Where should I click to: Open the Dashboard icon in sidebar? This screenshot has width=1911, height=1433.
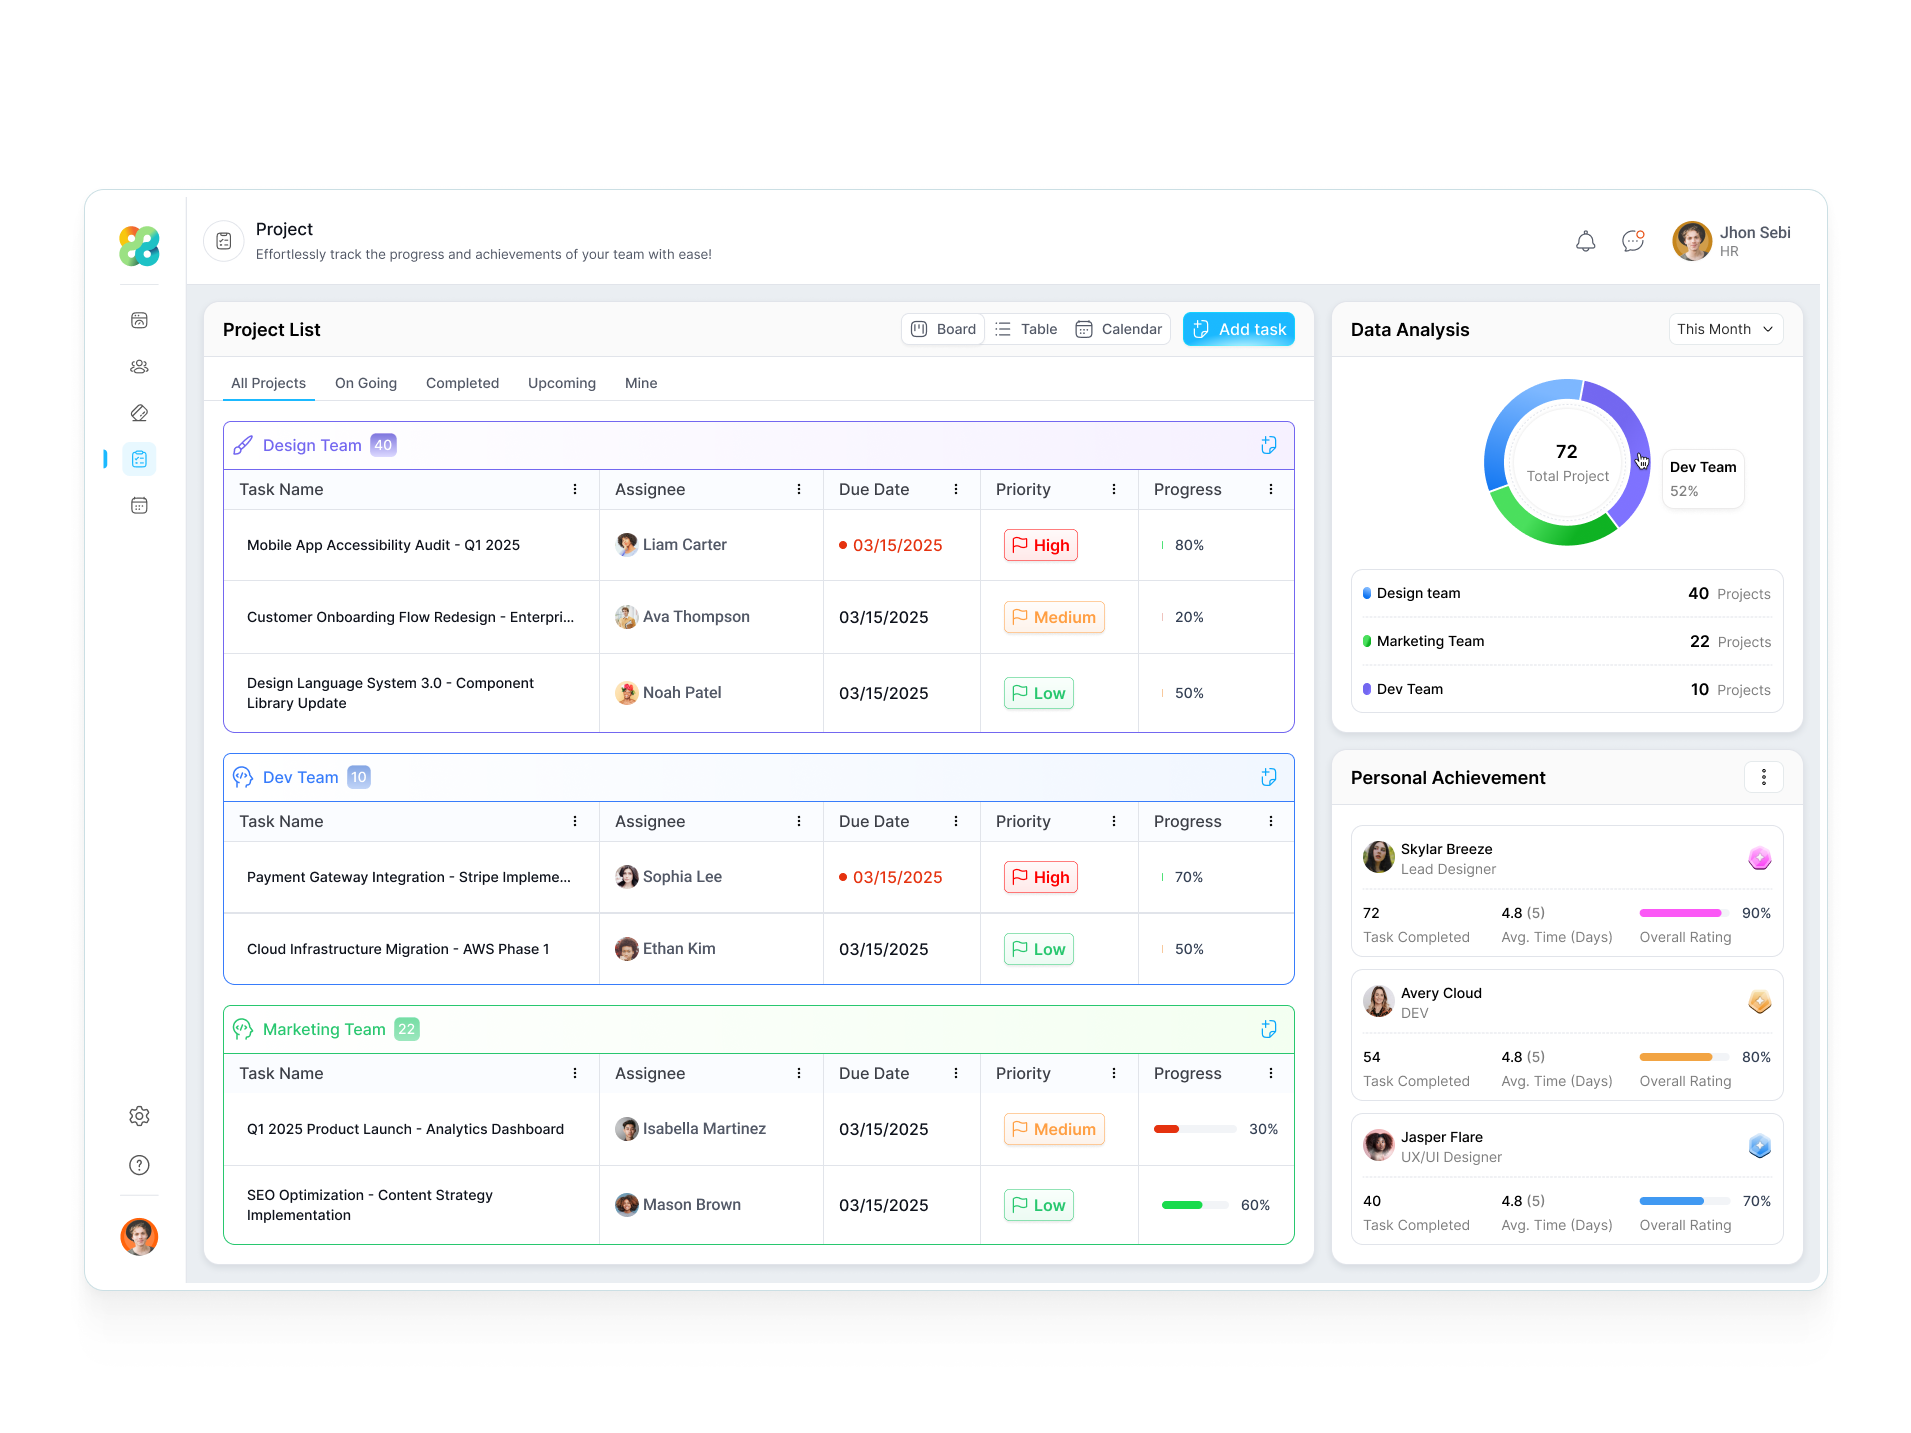coord(139,320)
